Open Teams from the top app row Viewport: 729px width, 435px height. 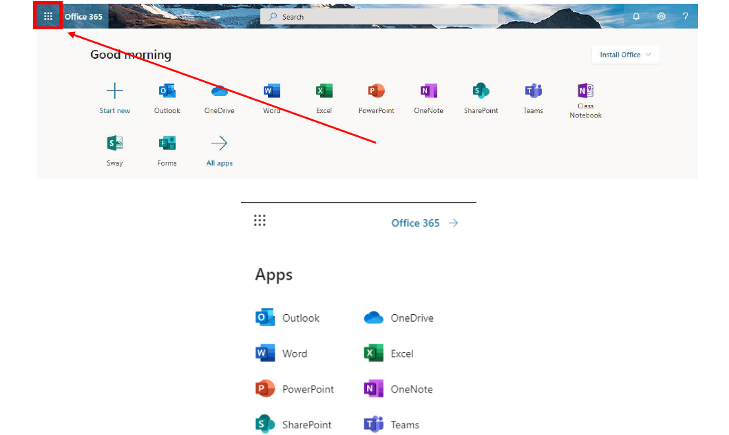533,98
